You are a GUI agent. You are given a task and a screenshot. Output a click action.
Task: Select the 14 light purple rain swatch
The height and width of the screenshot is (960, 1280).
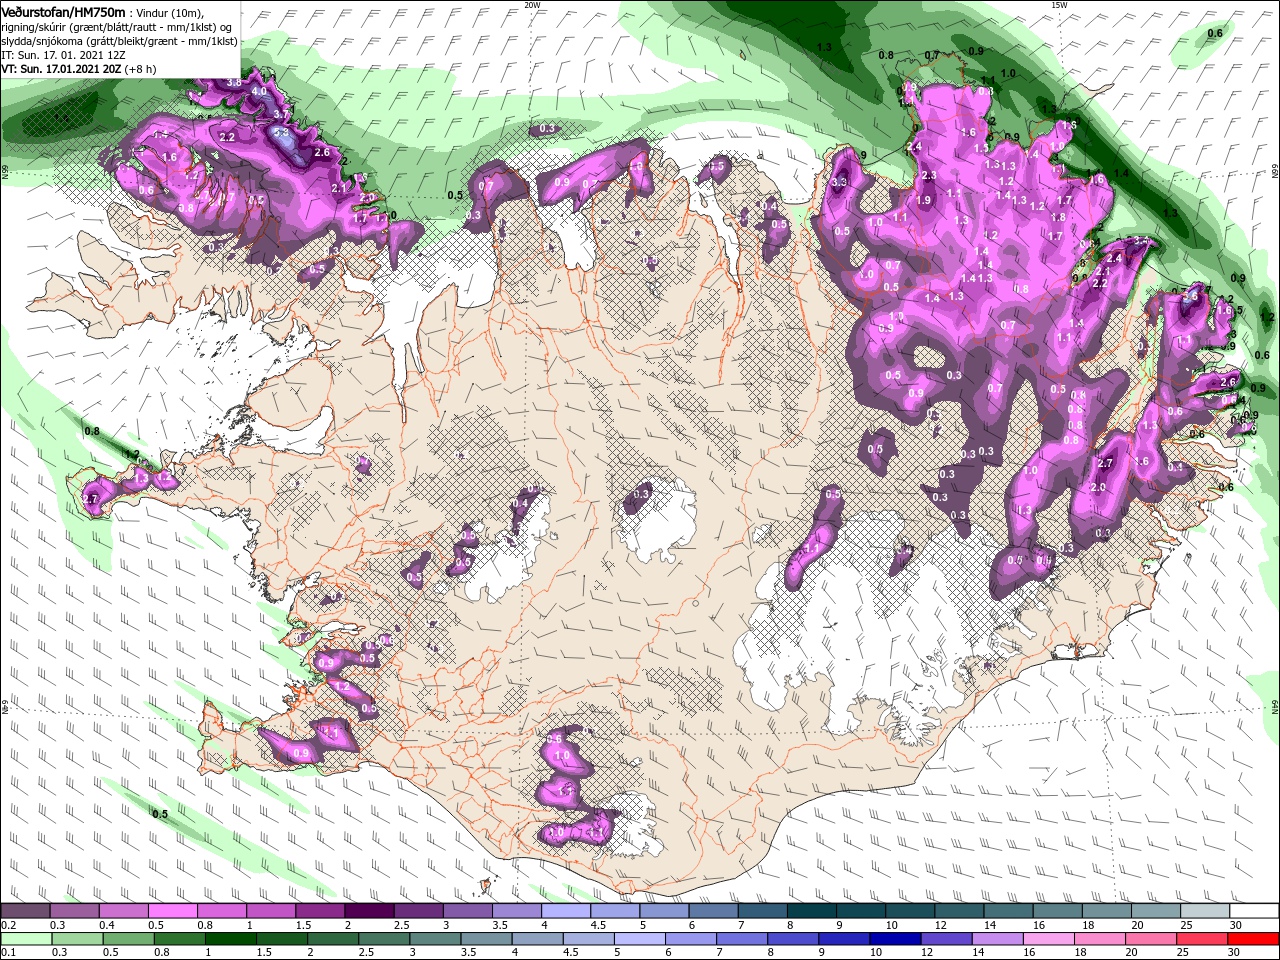[x=997, y=939]
